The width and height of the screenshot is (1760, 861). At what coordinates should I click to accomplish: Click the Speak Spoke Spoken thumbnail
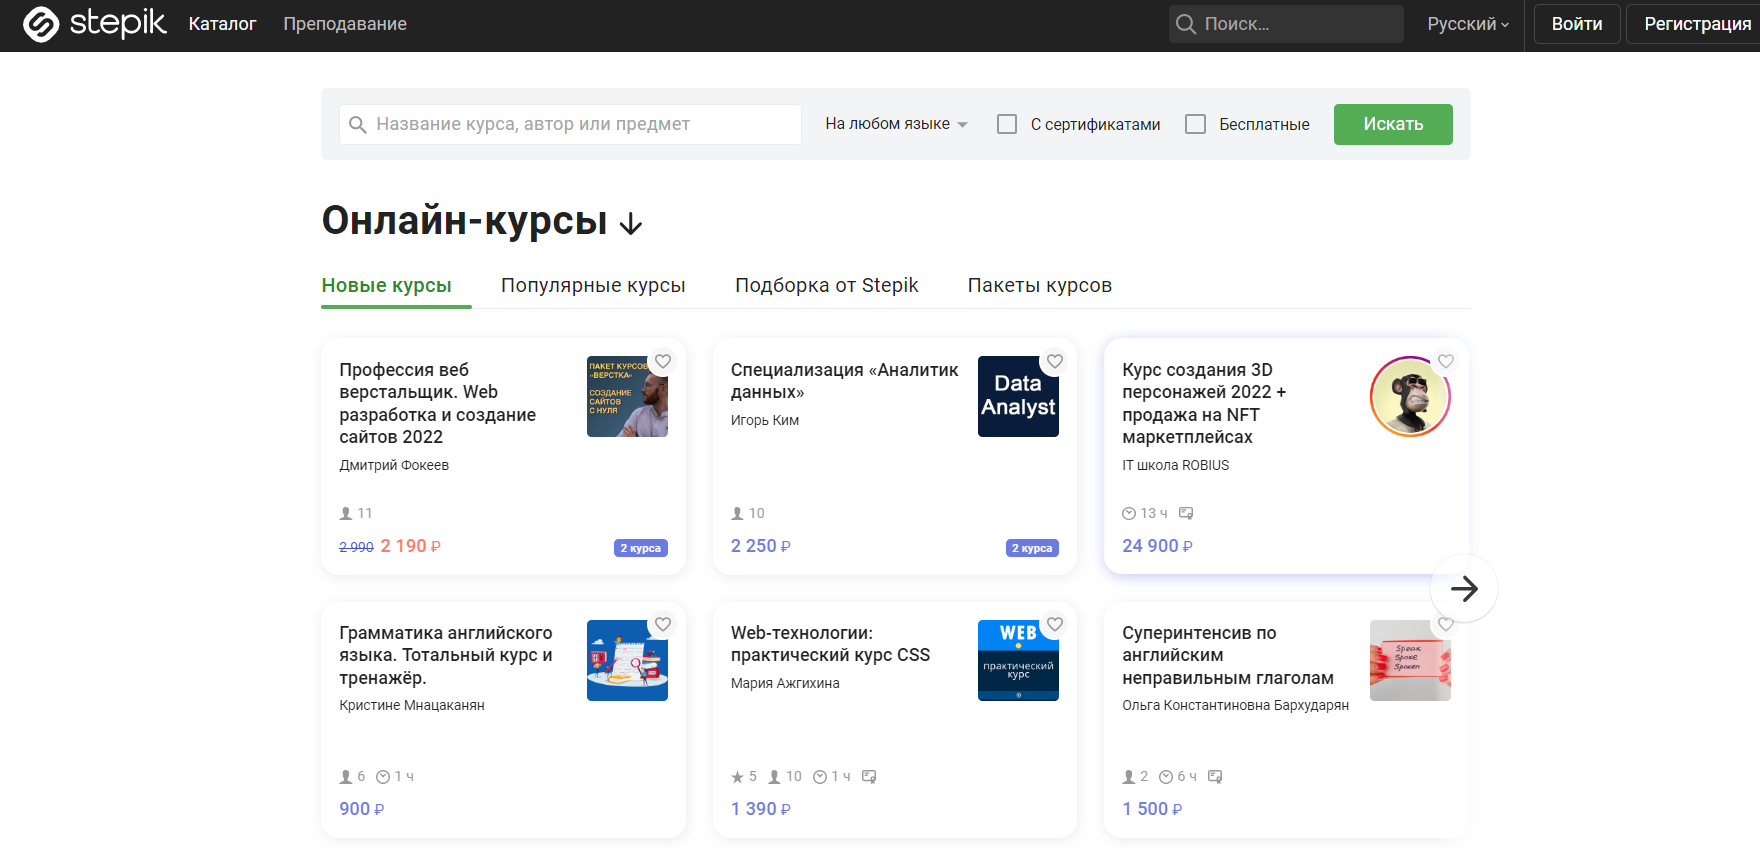pos(1410,660)
